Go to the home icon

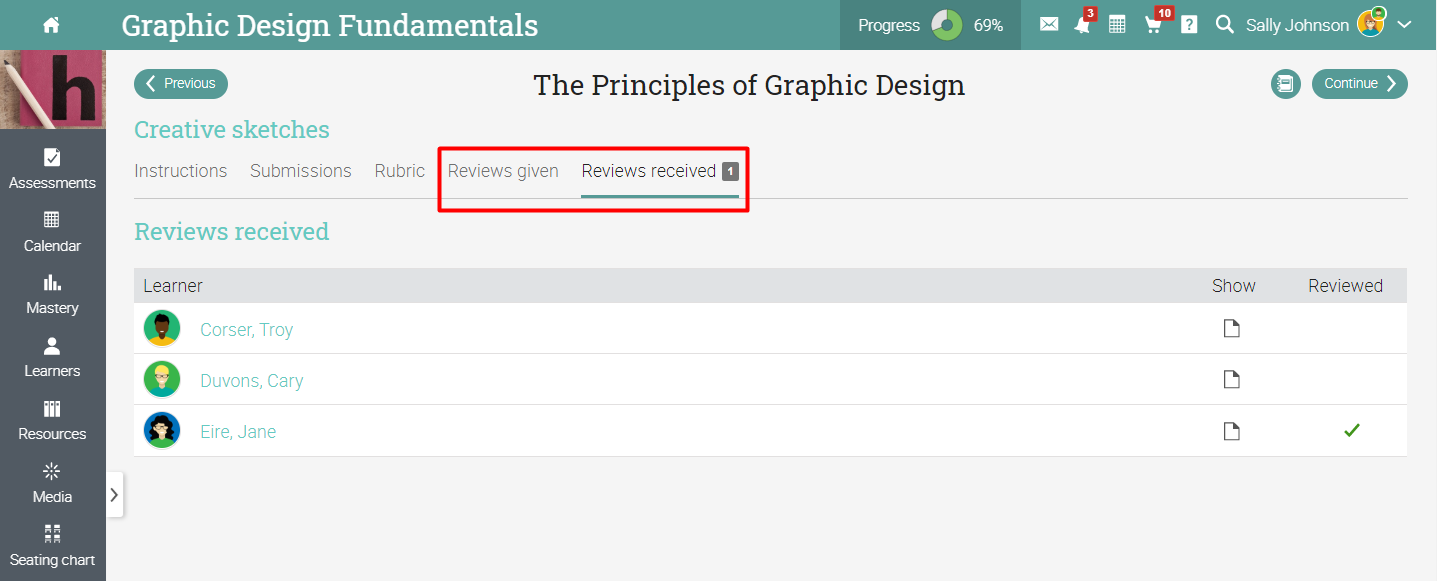click(52, 25)
